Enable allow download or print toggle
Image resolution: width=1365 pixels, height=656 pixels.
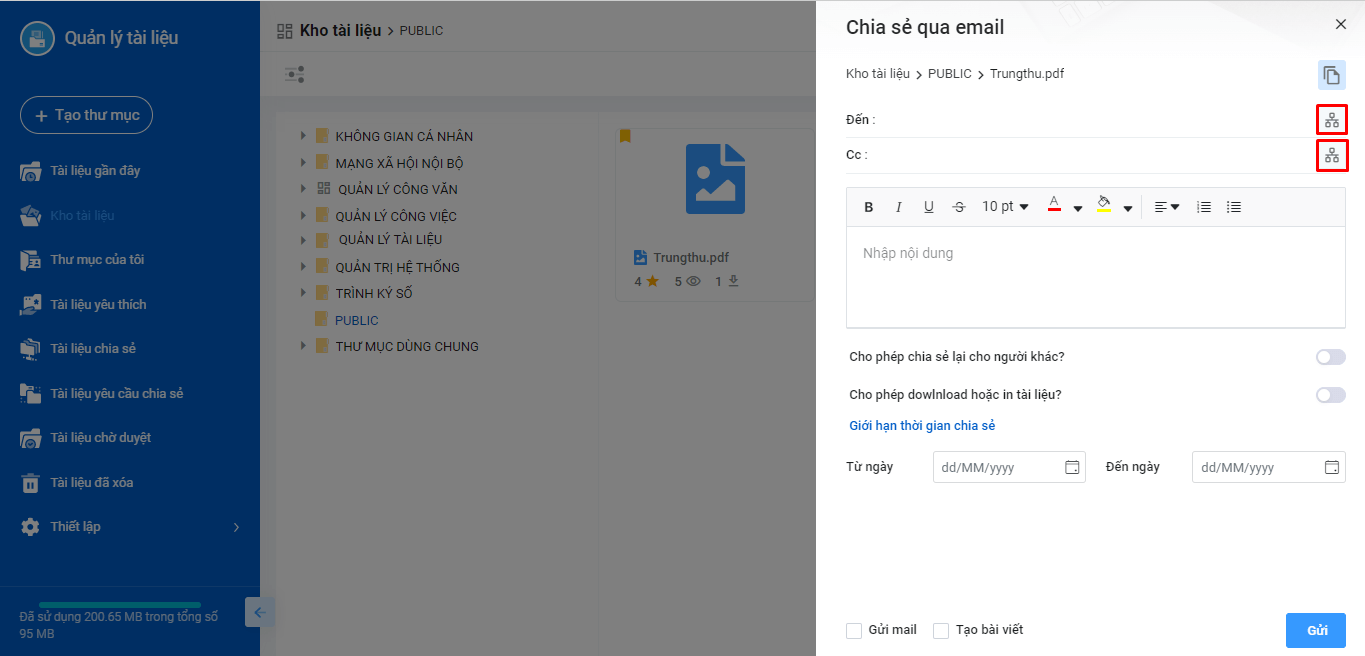pyautogui.click(x=1330, y=395)
